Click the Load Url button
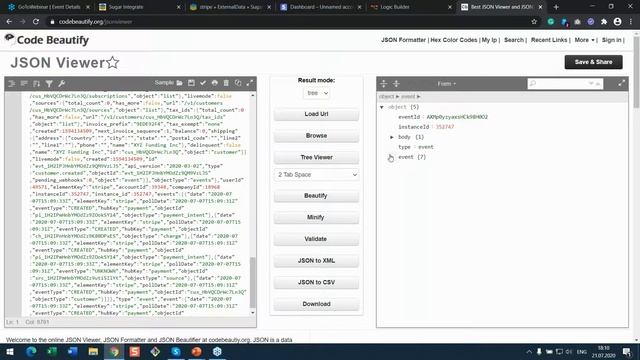This screenshot has width=640, height=360. click(x=316, y=114)
